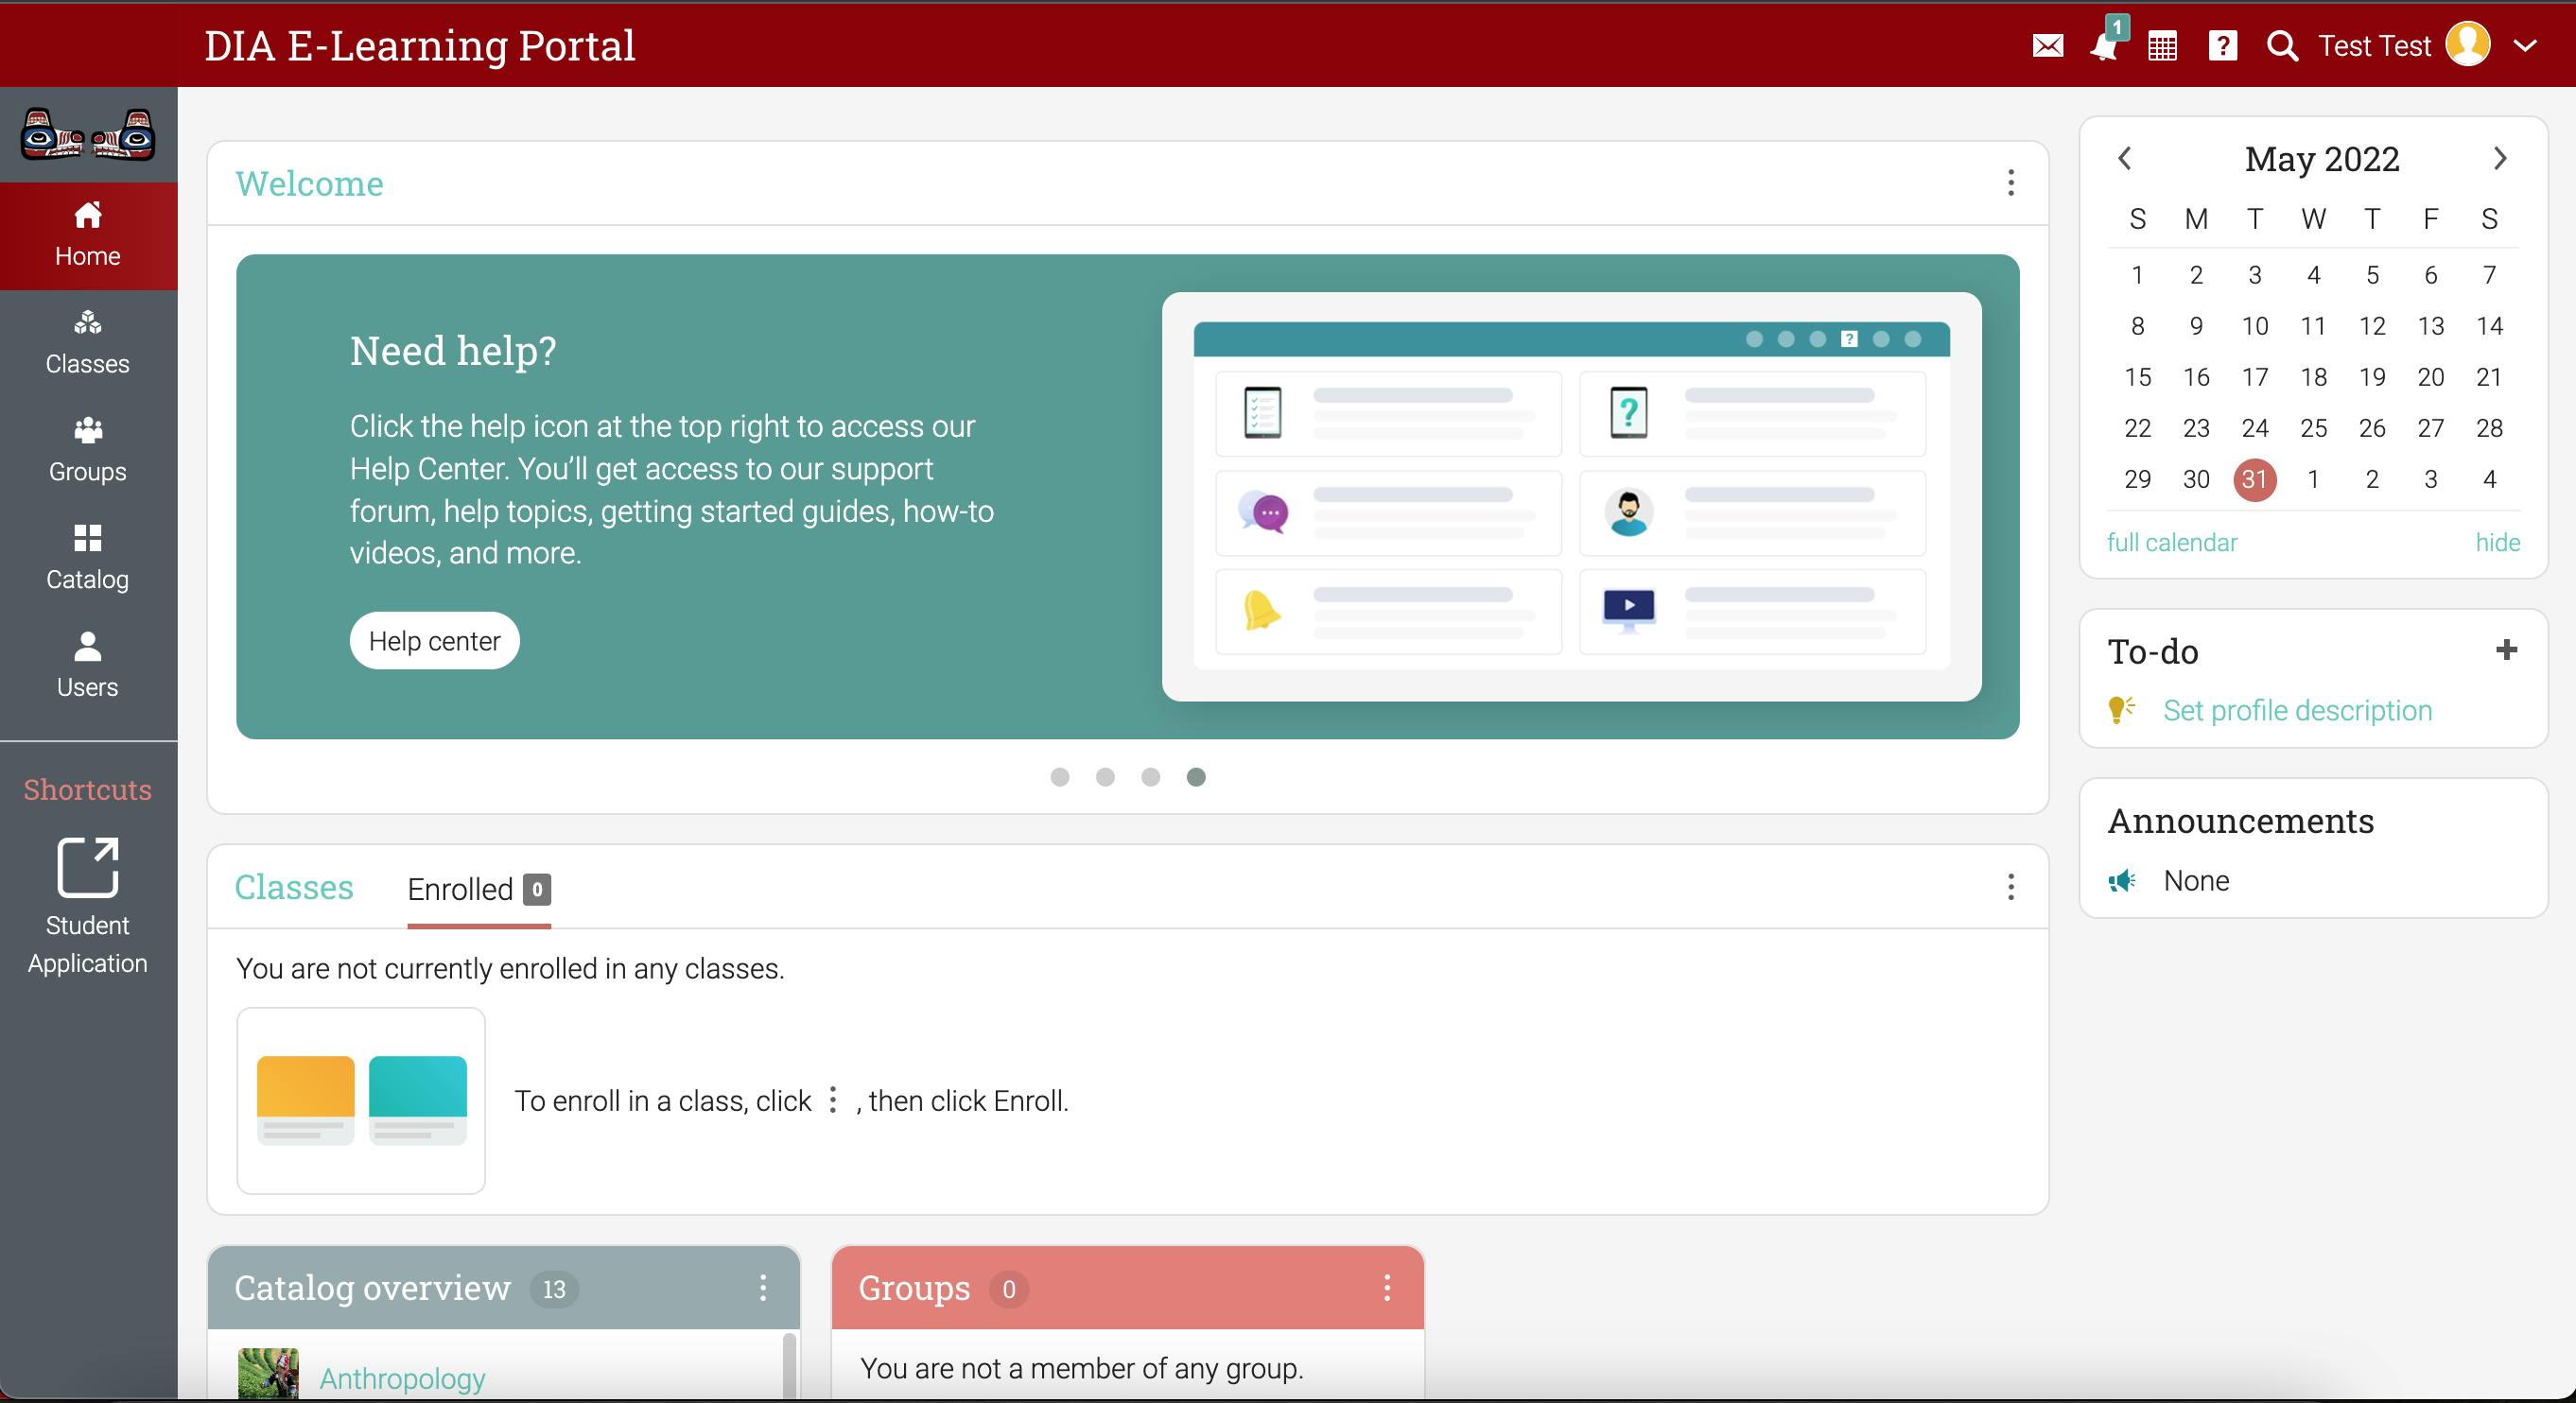Open the Set profile description link
Screen dimensions: 2576x1403
coord(2297,711)
